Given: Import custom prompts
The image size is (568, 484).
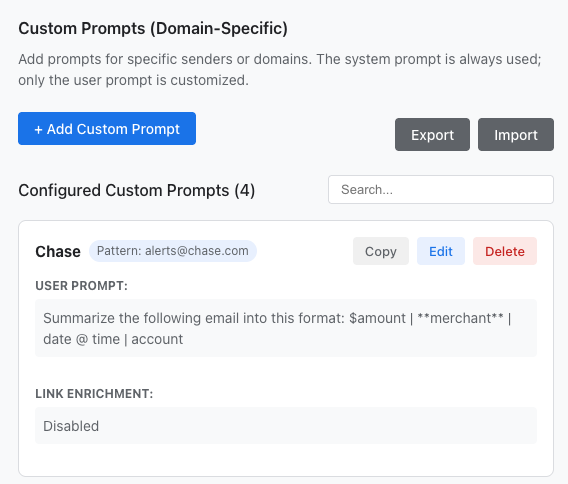Looking at the screenshot, I should click(515, 134).
